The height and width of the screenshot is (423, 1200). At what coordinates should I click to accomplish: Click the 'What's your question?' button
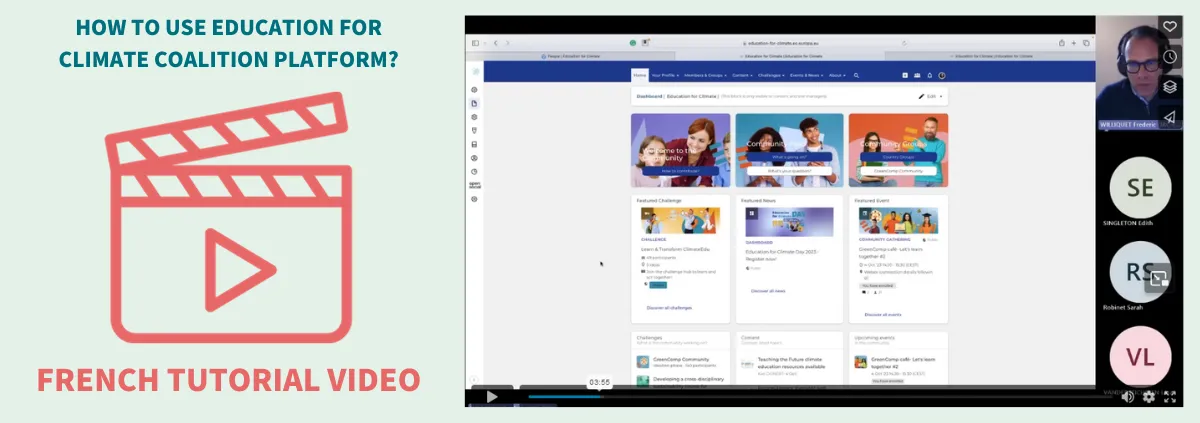pyautogui.click(x=790, y=171)
